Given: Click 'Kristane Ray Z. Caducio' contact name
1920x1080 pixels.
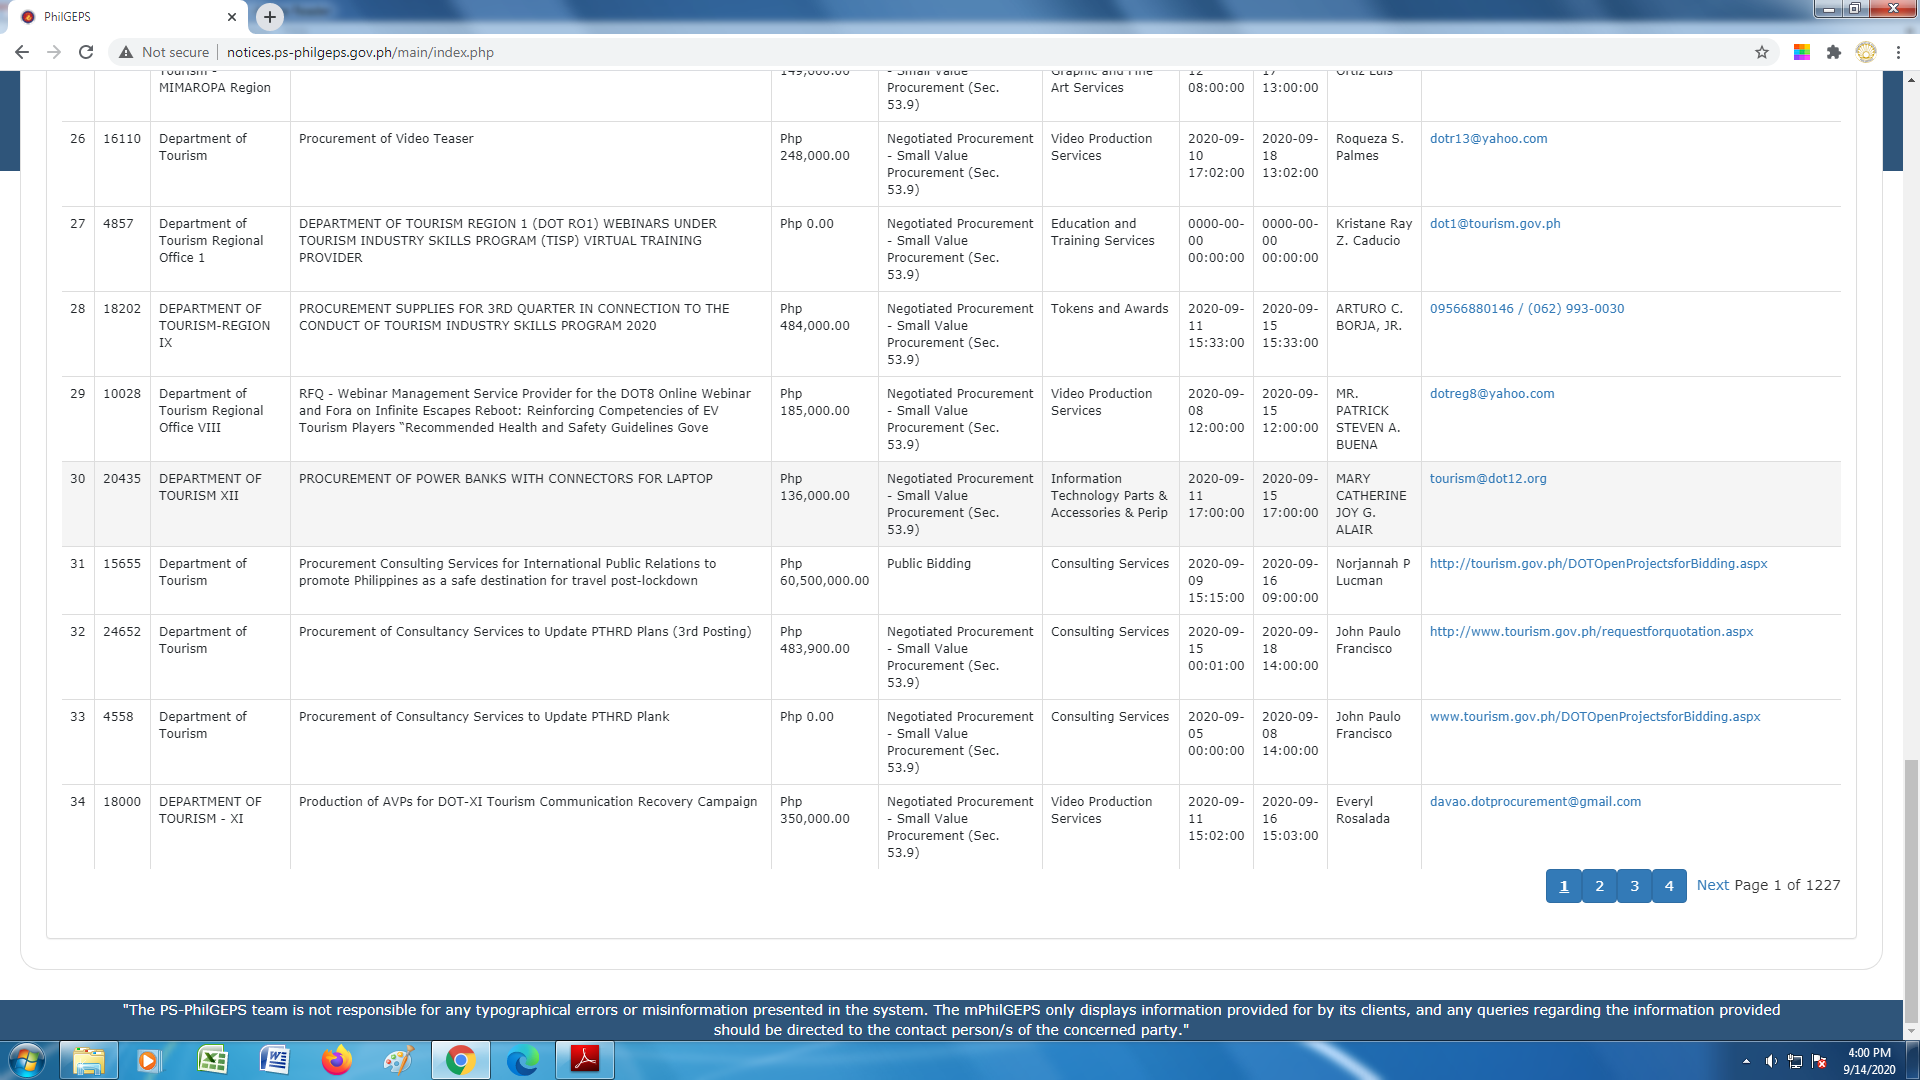Looking at the screenshot, I should [x=1374, y=232].
